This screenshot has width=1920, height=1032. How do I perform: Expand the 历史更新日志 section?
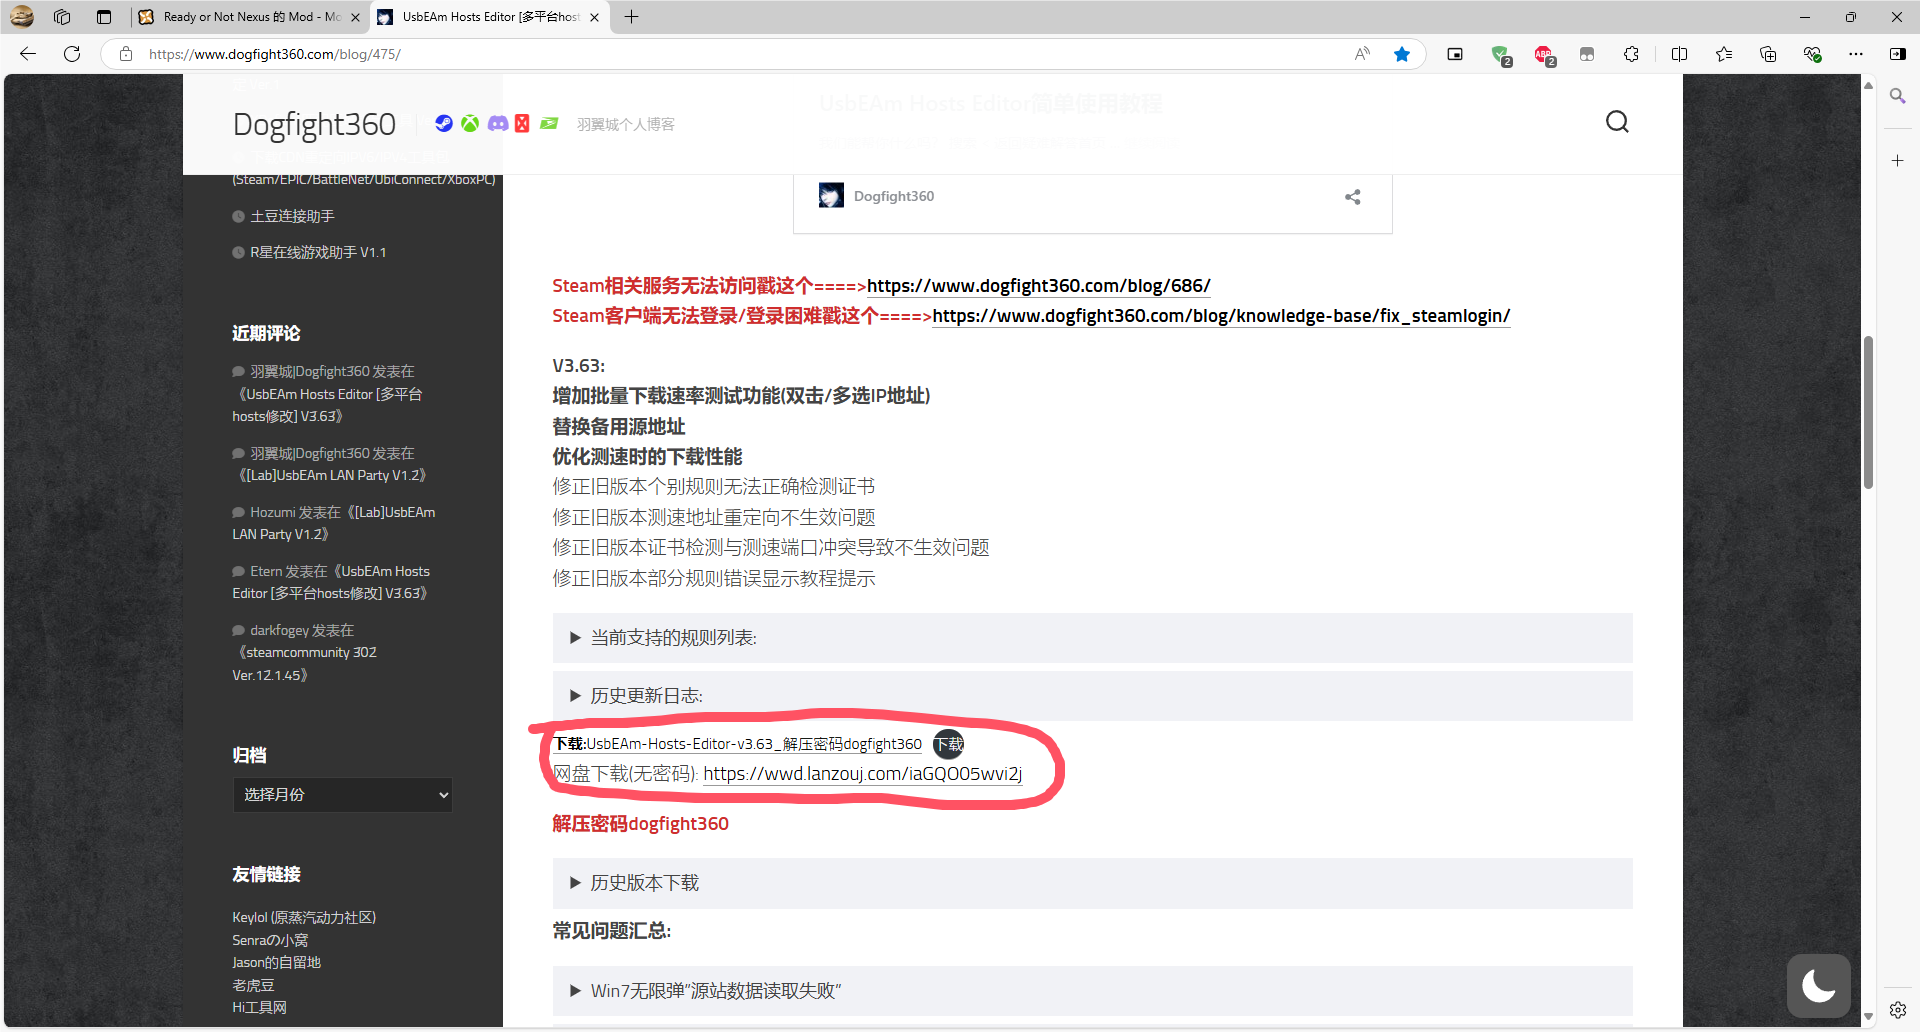pos(1092,696)
